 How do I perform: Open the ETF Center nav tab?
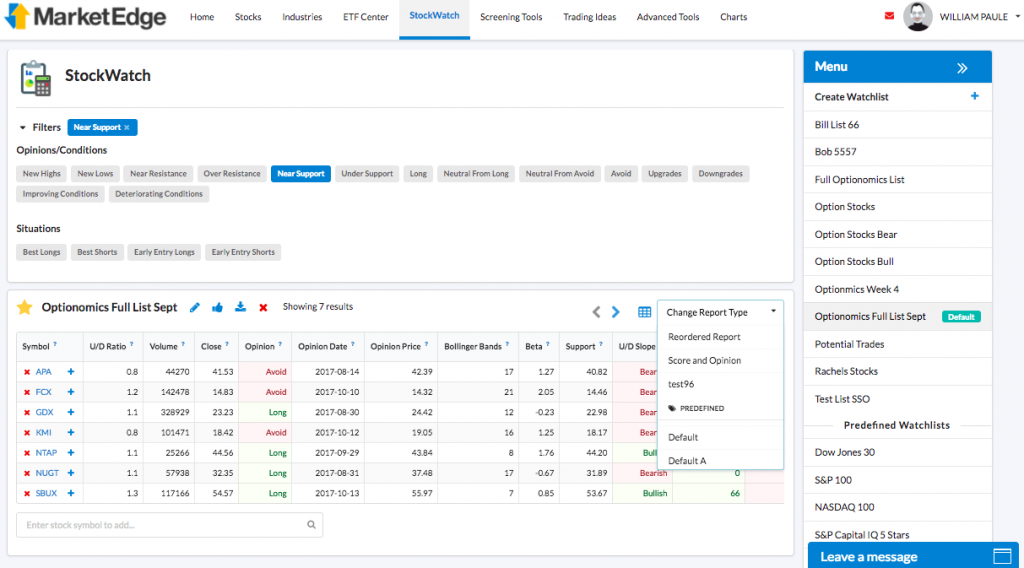pos(366,17)
